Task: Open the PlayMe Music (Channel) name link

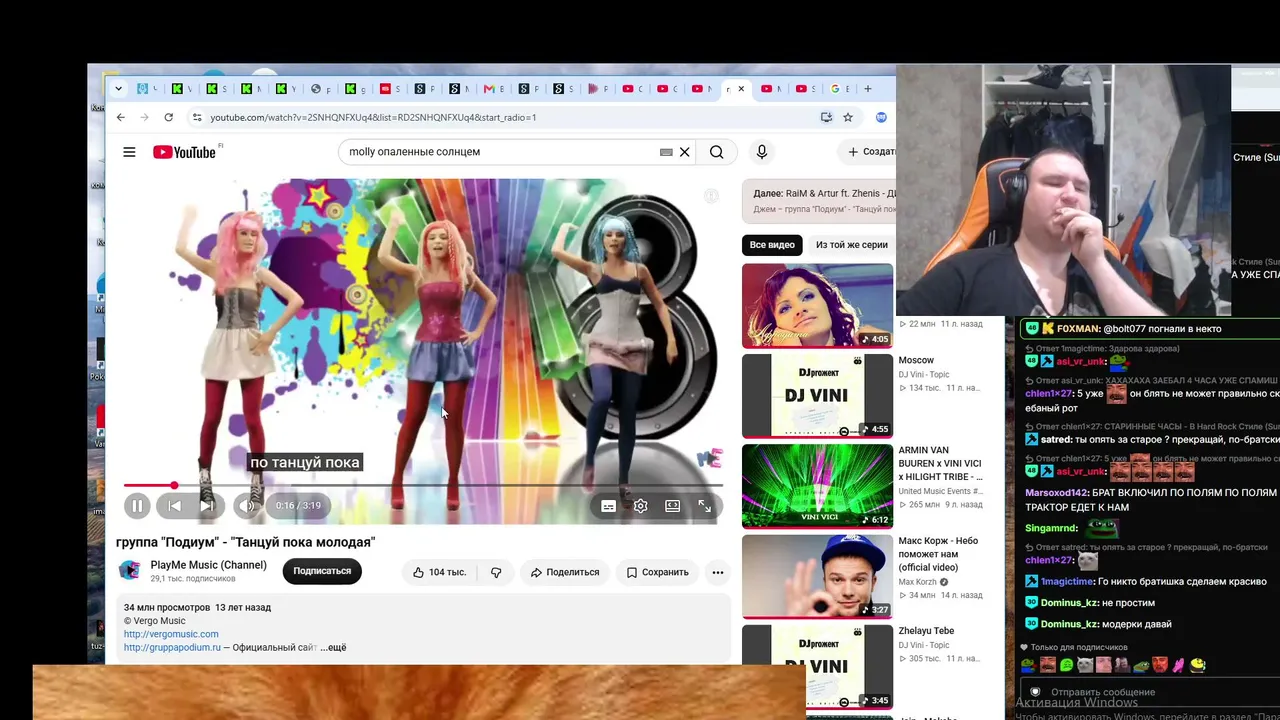Action: click(x=209, y=565)
